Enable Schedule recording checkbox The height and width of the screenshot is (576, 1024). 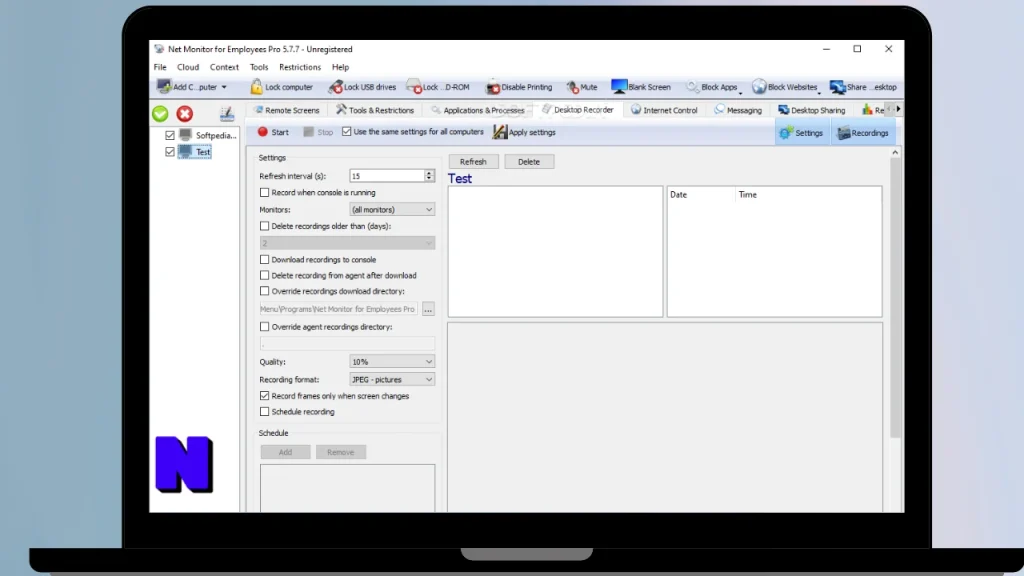(x=264, y=411)
